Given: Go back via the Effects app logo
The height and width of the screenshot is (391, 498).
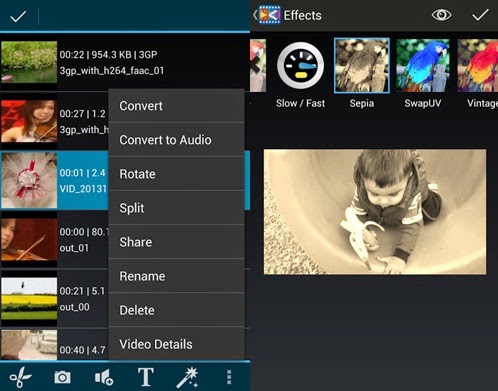Looking at the screenshot, I should click(269, 15).
